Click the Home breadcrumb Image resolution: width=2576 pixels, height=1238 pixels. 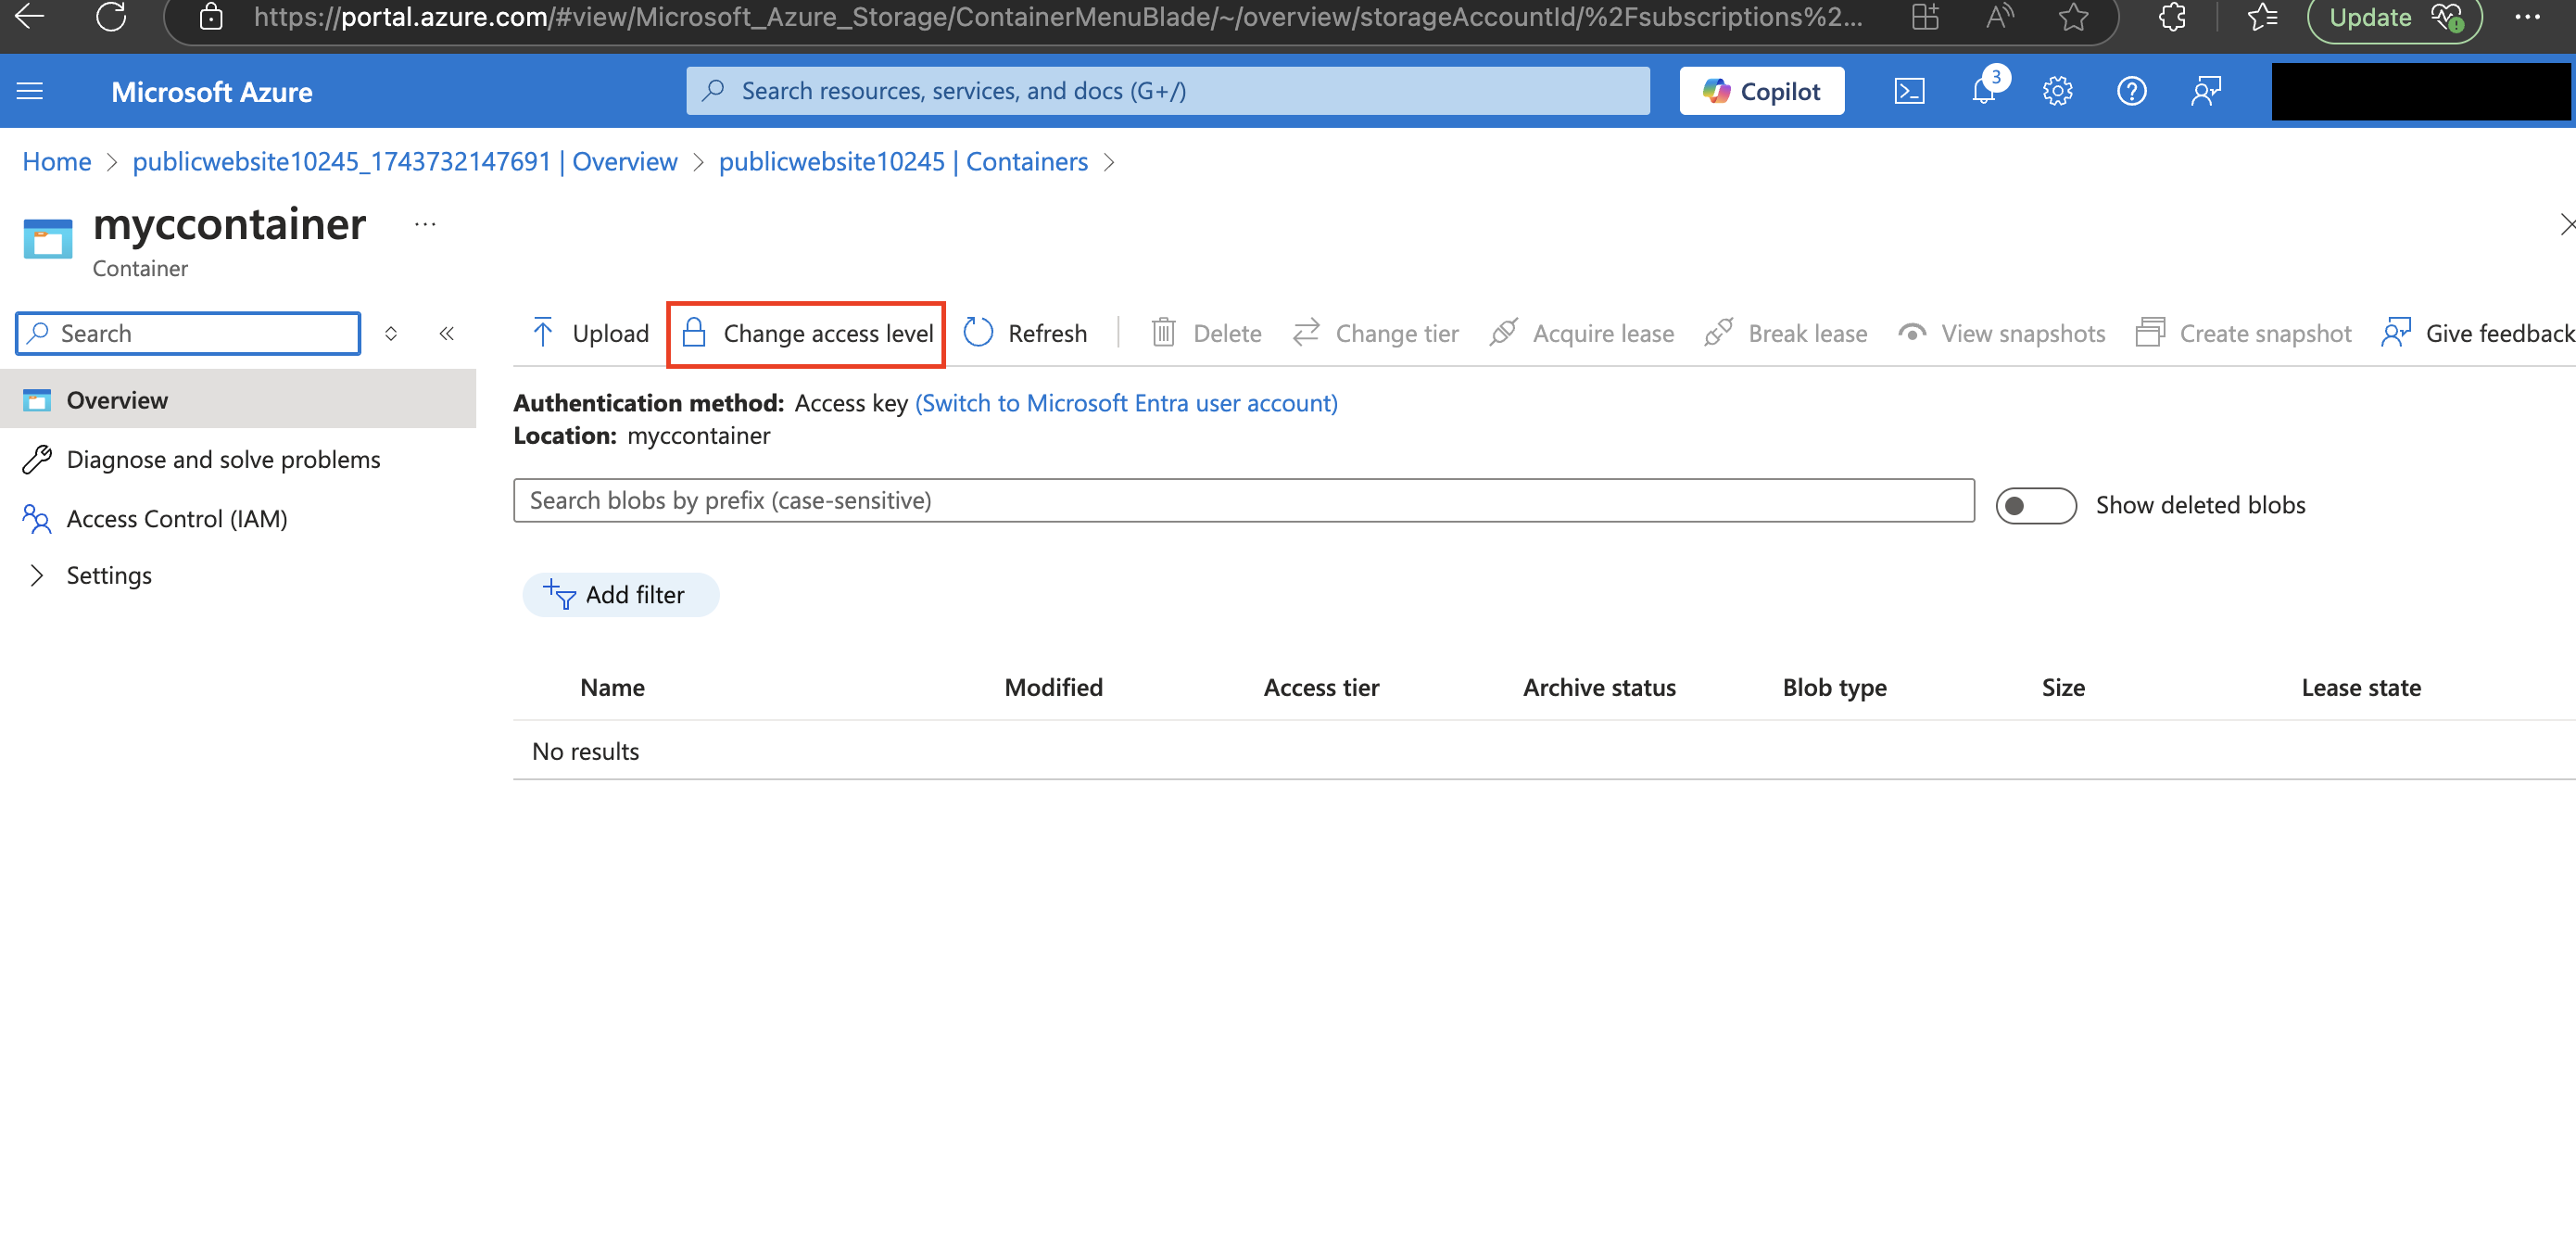(x=57, y=161)
